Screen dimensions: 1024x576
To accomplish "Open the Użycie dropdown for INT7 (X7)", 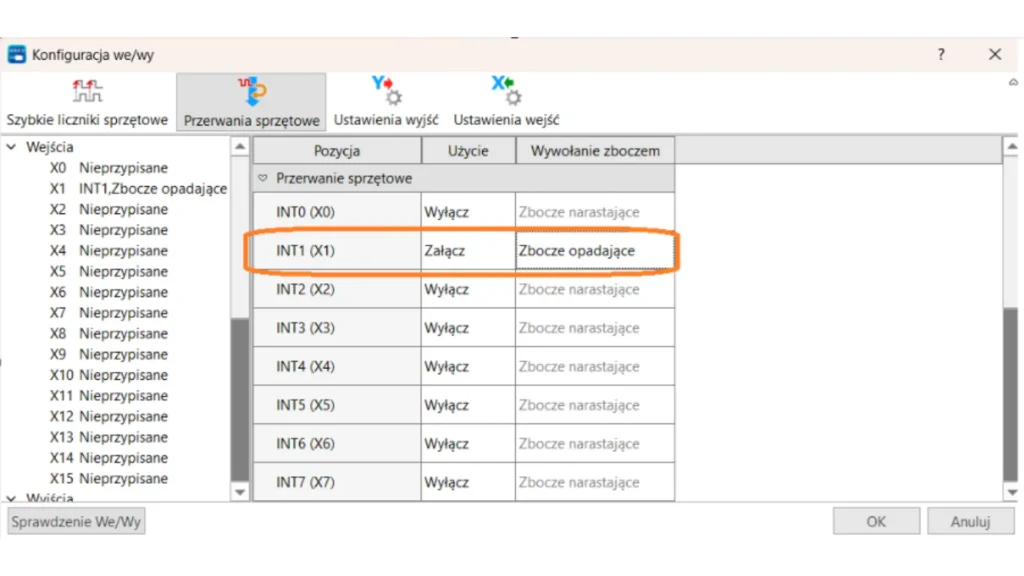I will [468, 482].
